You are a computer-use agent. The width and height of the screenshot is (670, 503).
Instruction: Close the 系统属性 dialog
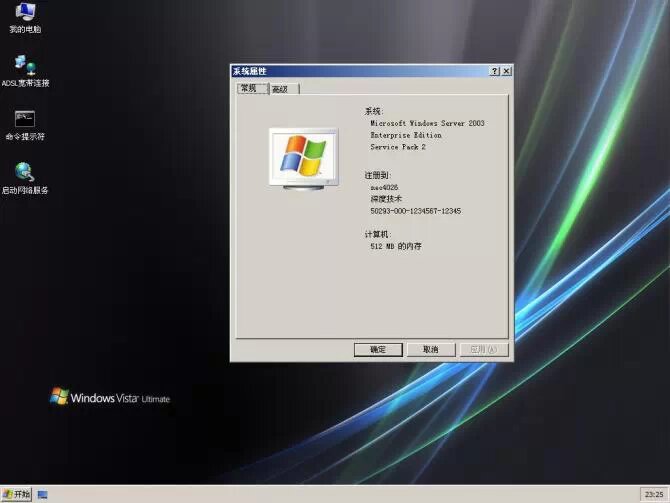coord(506,71)
